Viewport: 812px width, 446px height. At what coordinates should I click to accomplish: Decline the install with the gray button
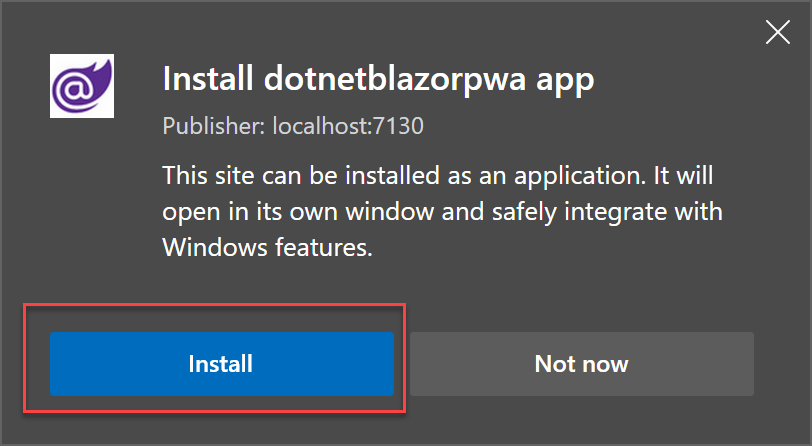tap(581, 363)
